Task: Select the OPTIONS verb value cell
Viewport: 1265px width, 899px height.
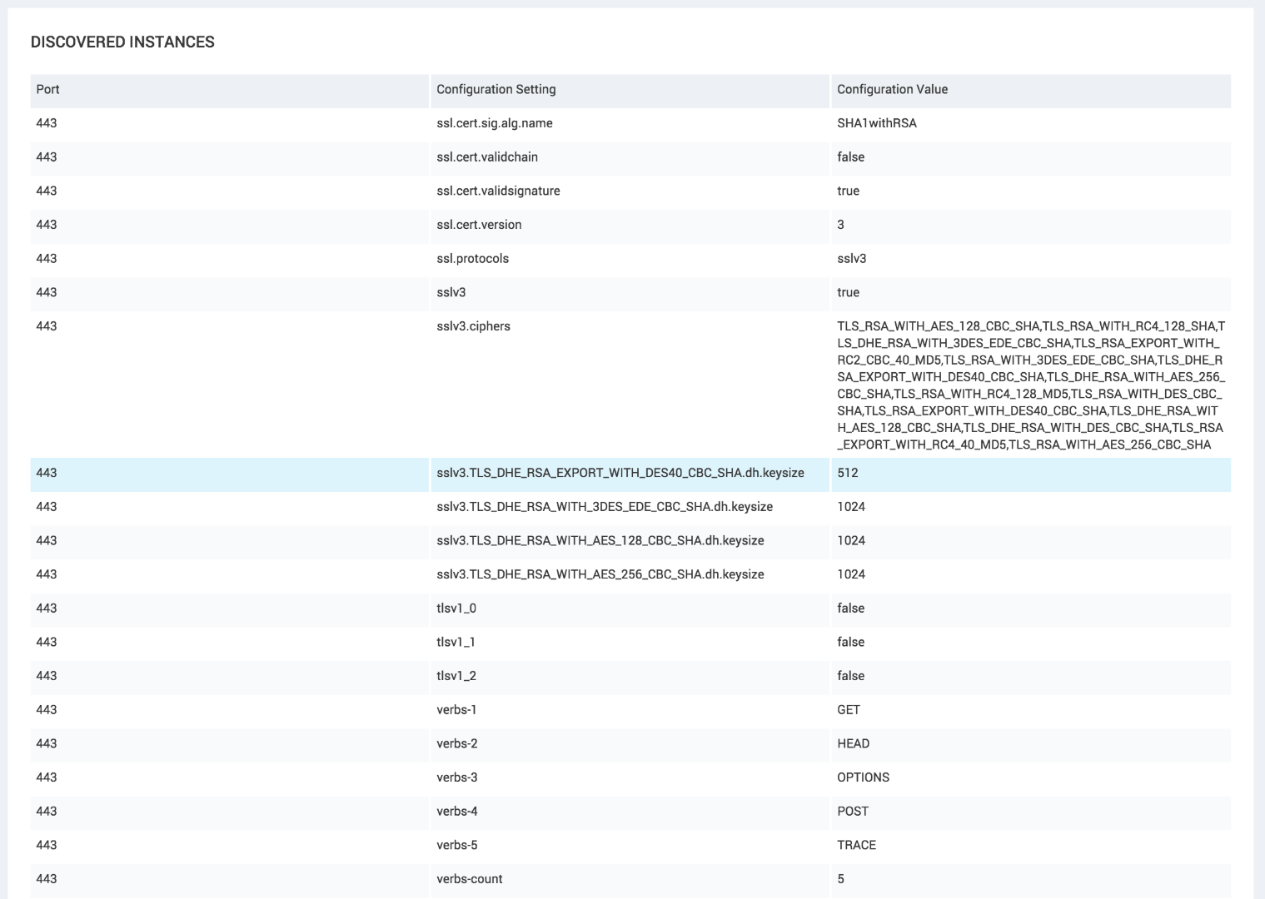Action: (x=863, y=777)
